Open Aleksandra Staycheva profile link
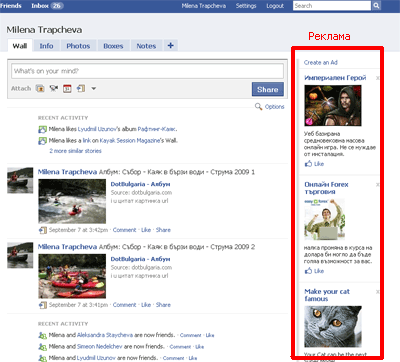Image resolution: width=400 pixels, height=362 pixels. click(105, 335)
